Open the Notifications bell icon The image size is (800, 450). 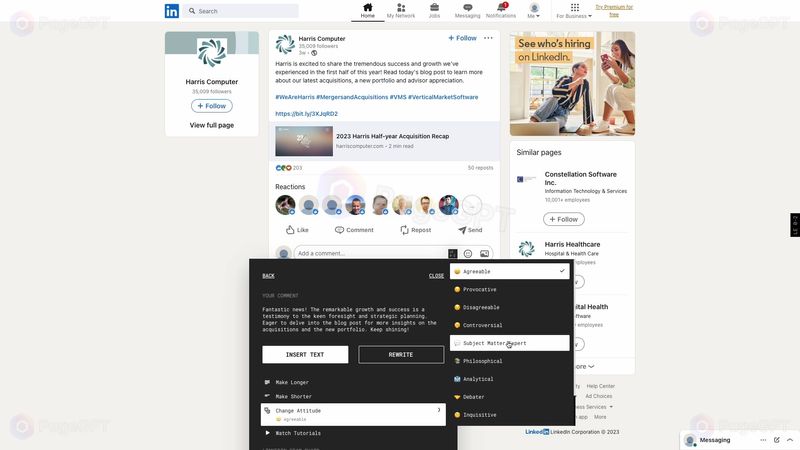(500, 8)
